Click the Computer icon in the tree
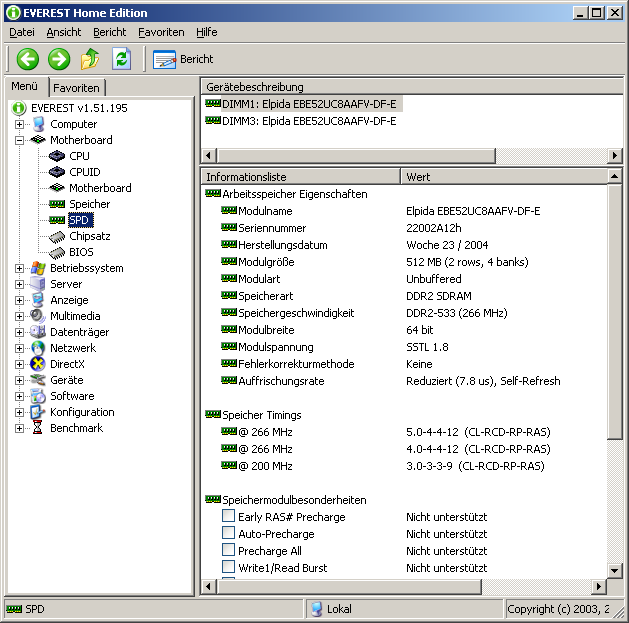 tap(39, 124)
